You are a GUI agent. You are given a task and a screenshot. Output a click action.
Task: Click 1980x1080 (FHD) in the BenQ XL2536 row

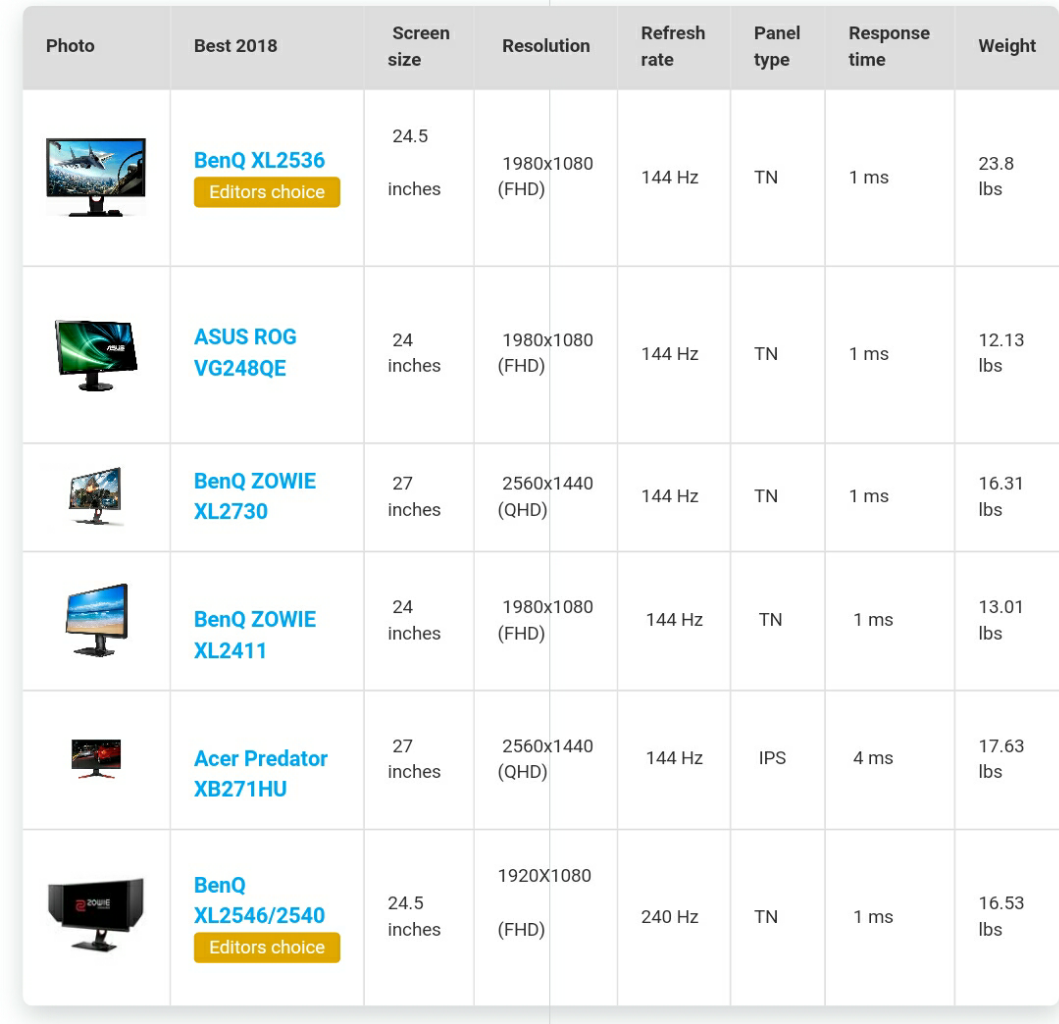[x=545, y=176]
